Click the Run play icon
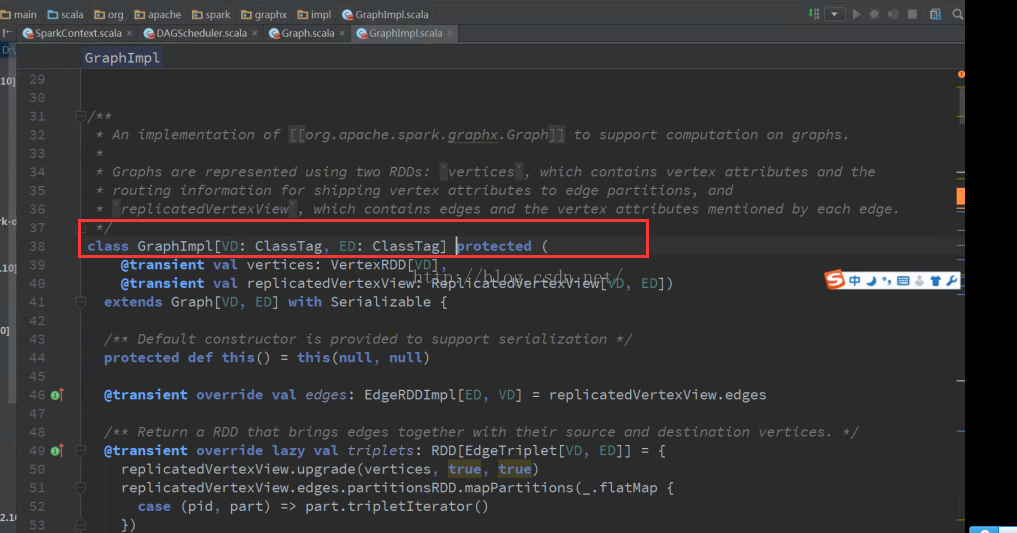Image resolution: width=1017 pixels, height=533 pixels. point(856,14)
